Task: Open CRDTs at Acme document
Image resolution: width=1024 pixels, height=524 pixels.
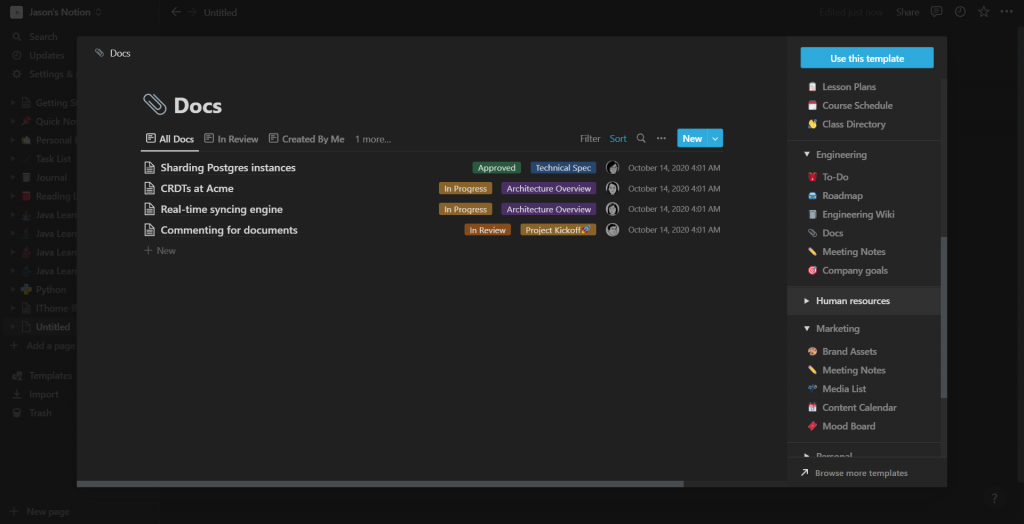Action: pos(197,189)
